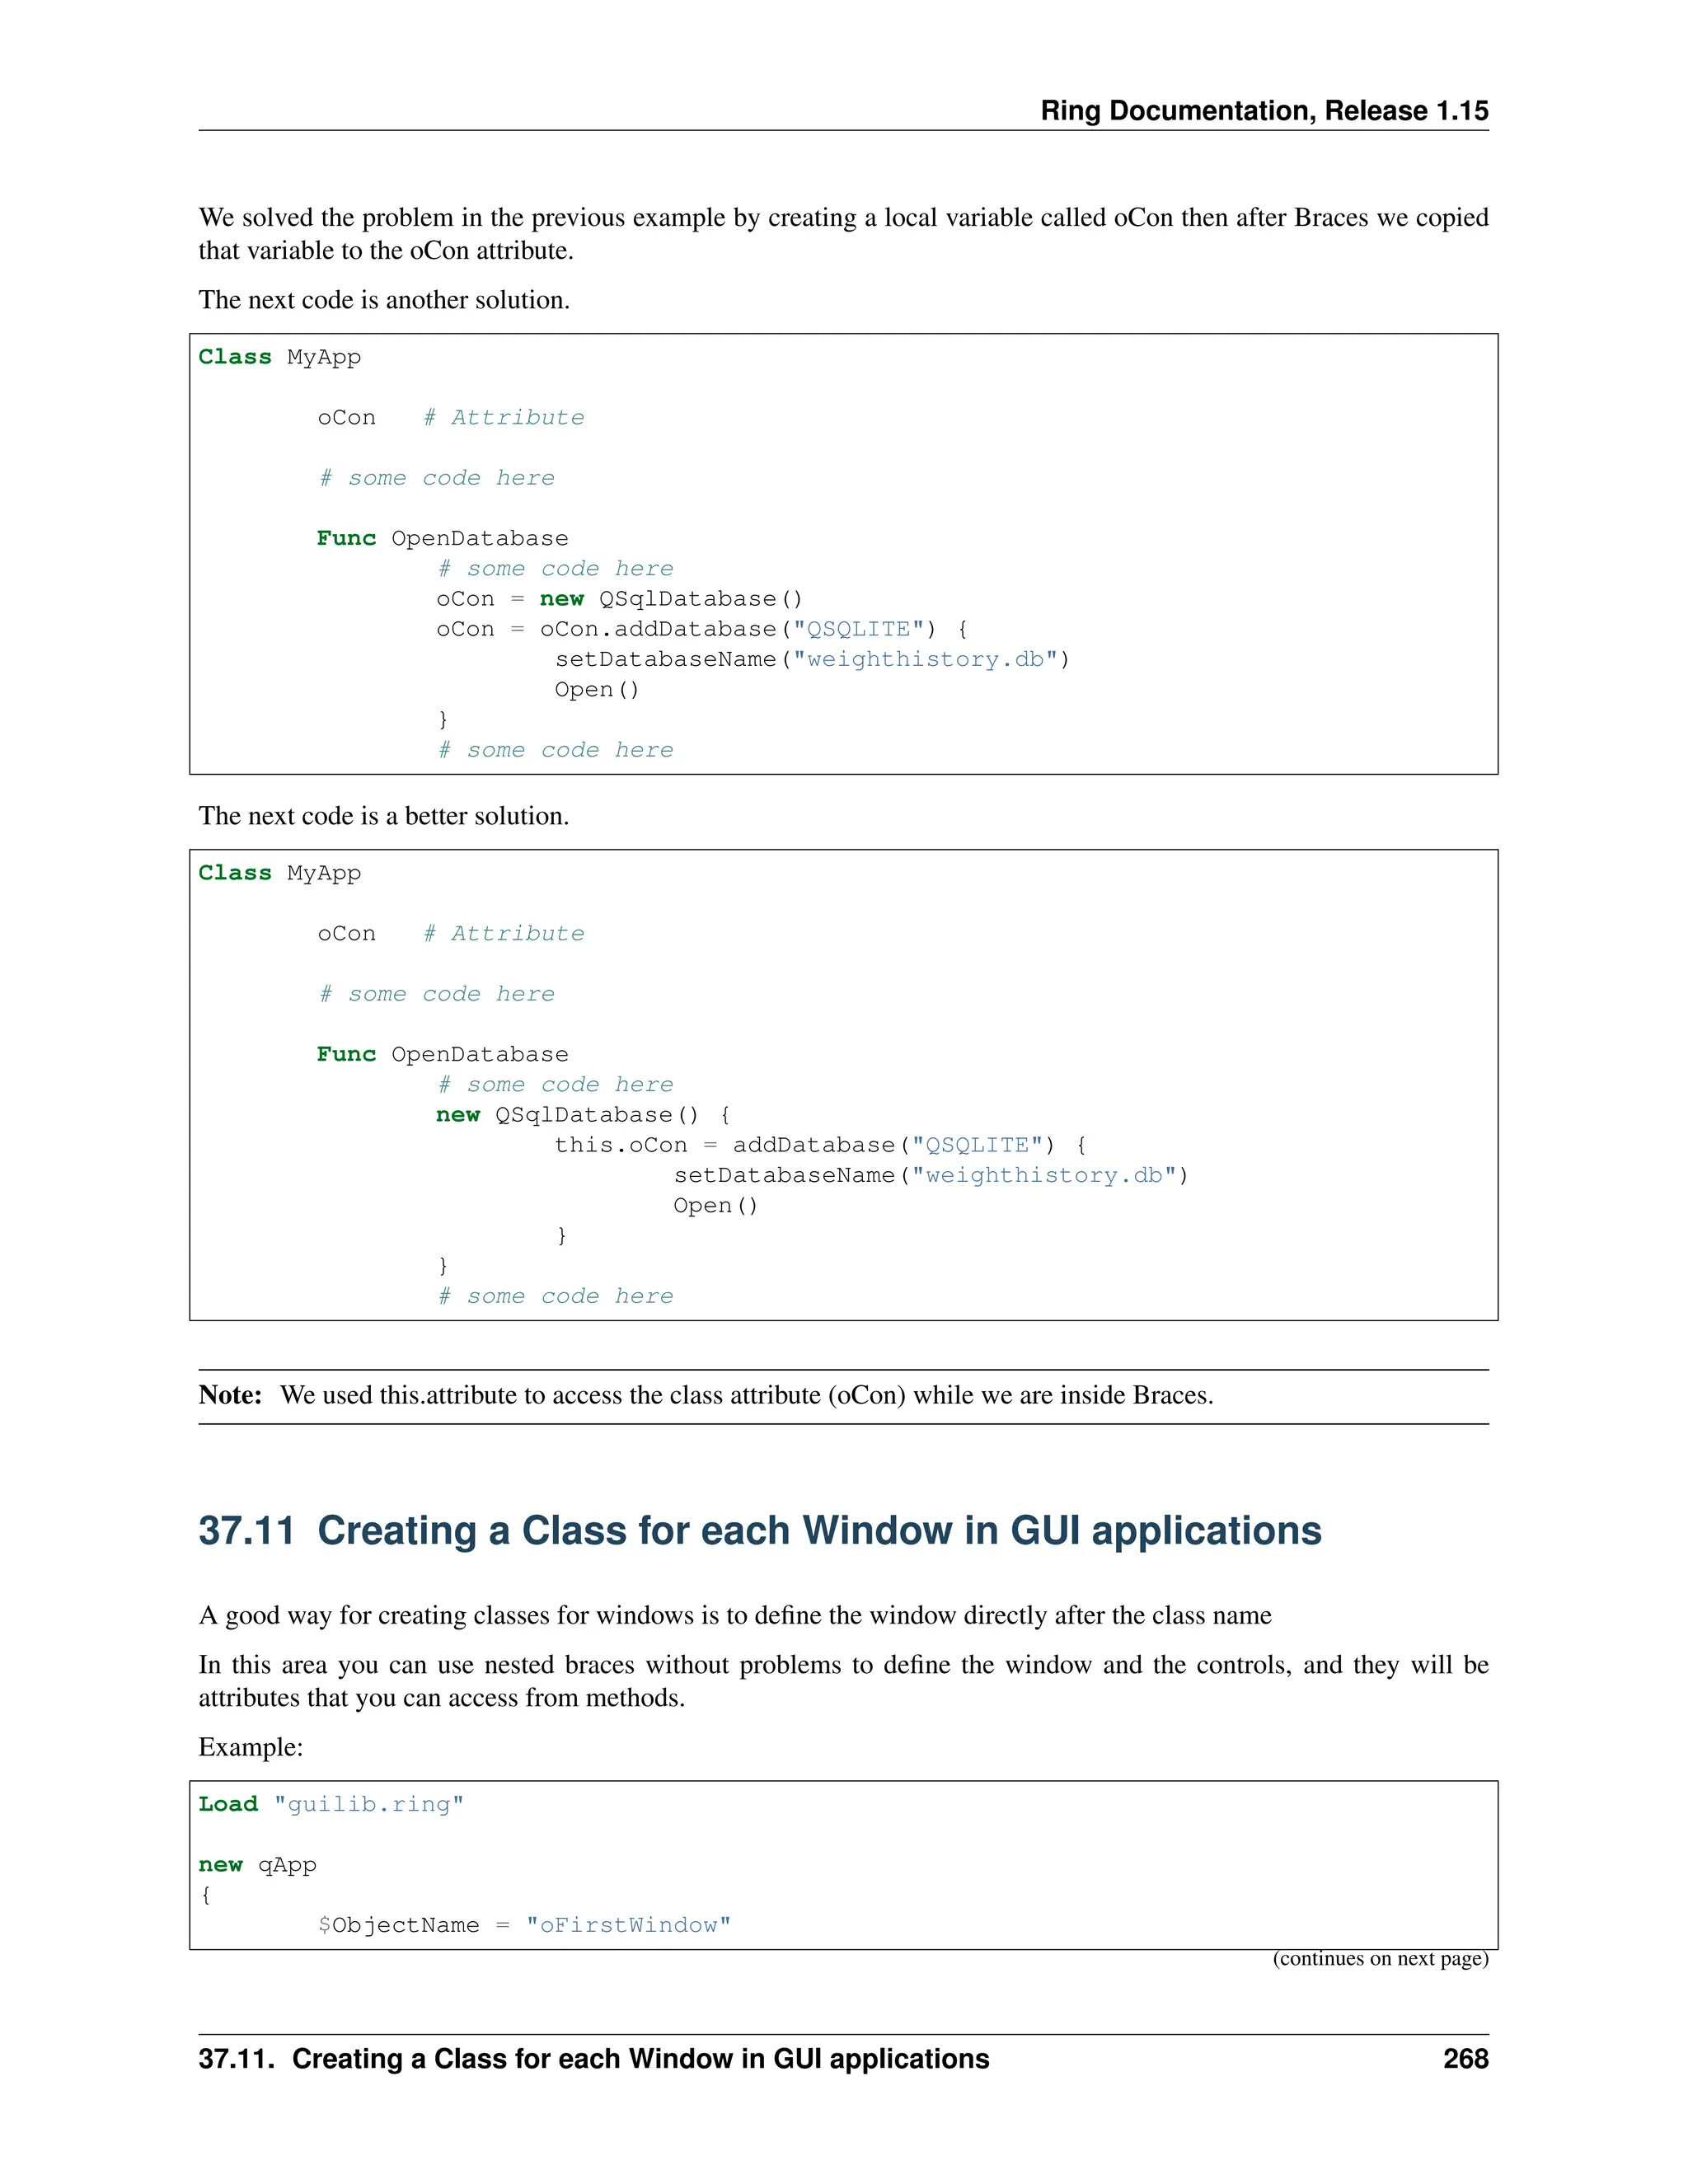Click the footer section title text

[593, 2059]
